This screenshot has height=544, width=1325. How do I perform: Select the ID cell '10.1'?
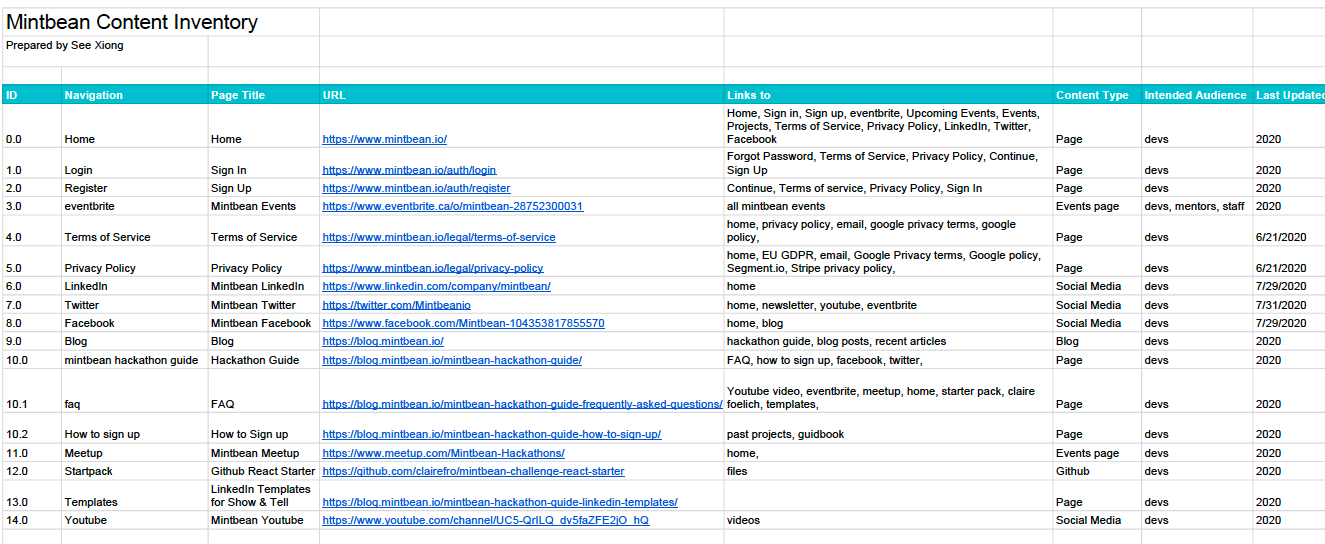pyautogui.click(x=32, y=391)
